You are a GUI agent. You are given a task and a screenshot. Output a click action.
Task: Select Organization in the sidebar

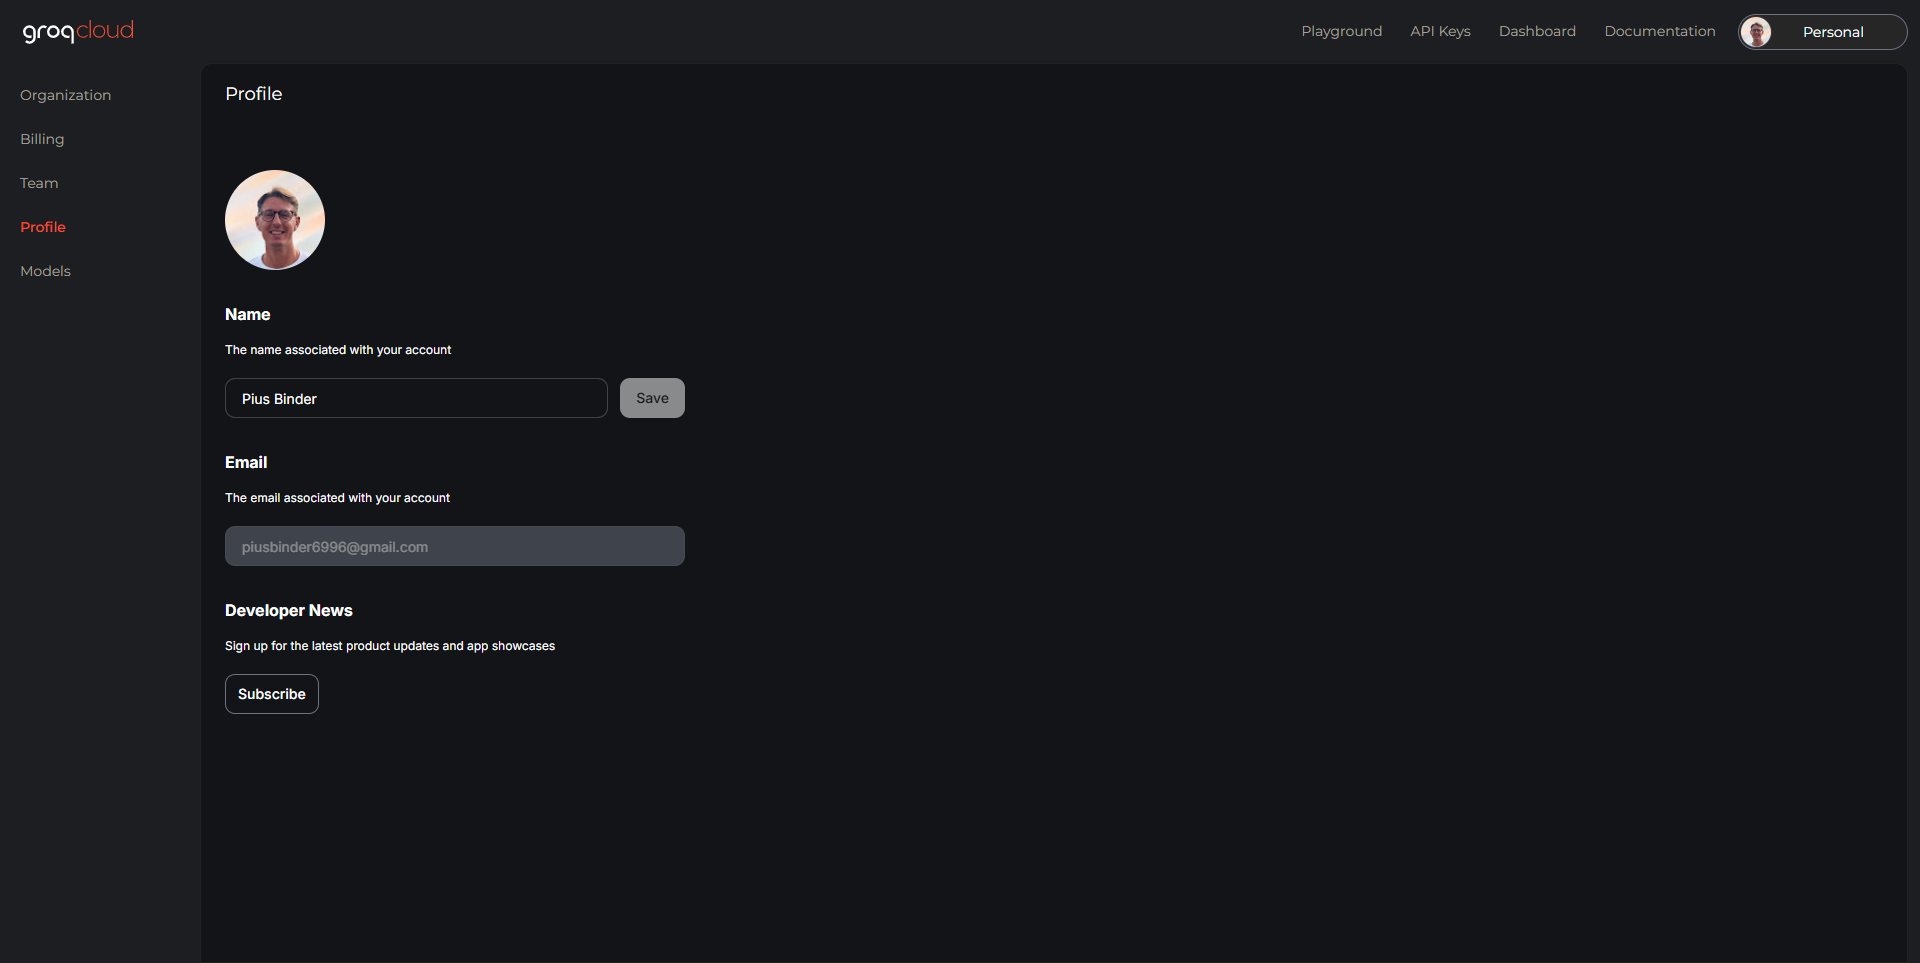[x=65, y=95]
